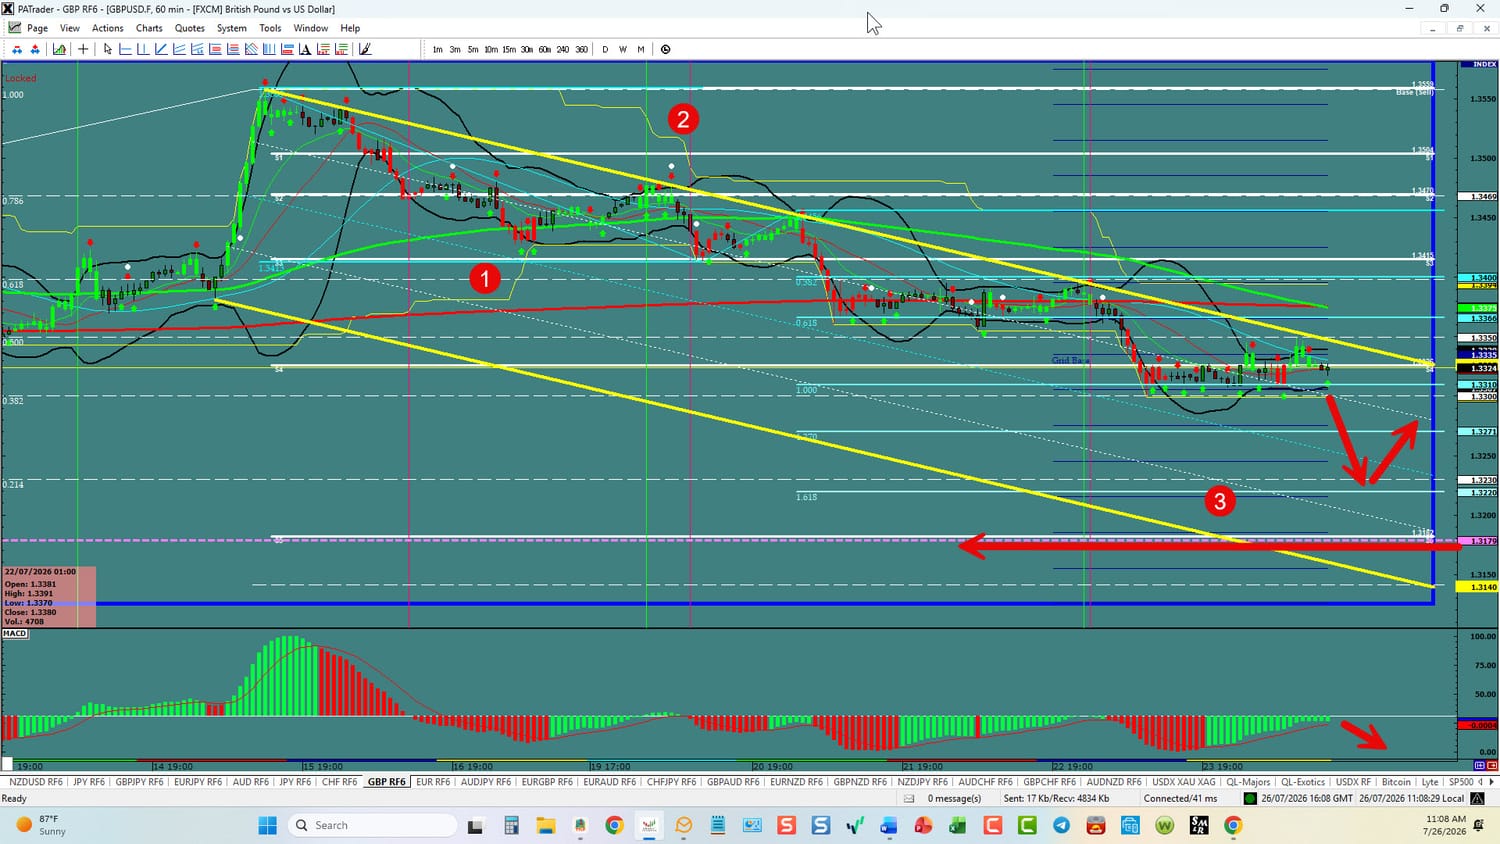
Task: Click the MACD indicator label
Action: pyautogui.click(x=15, y=633)
